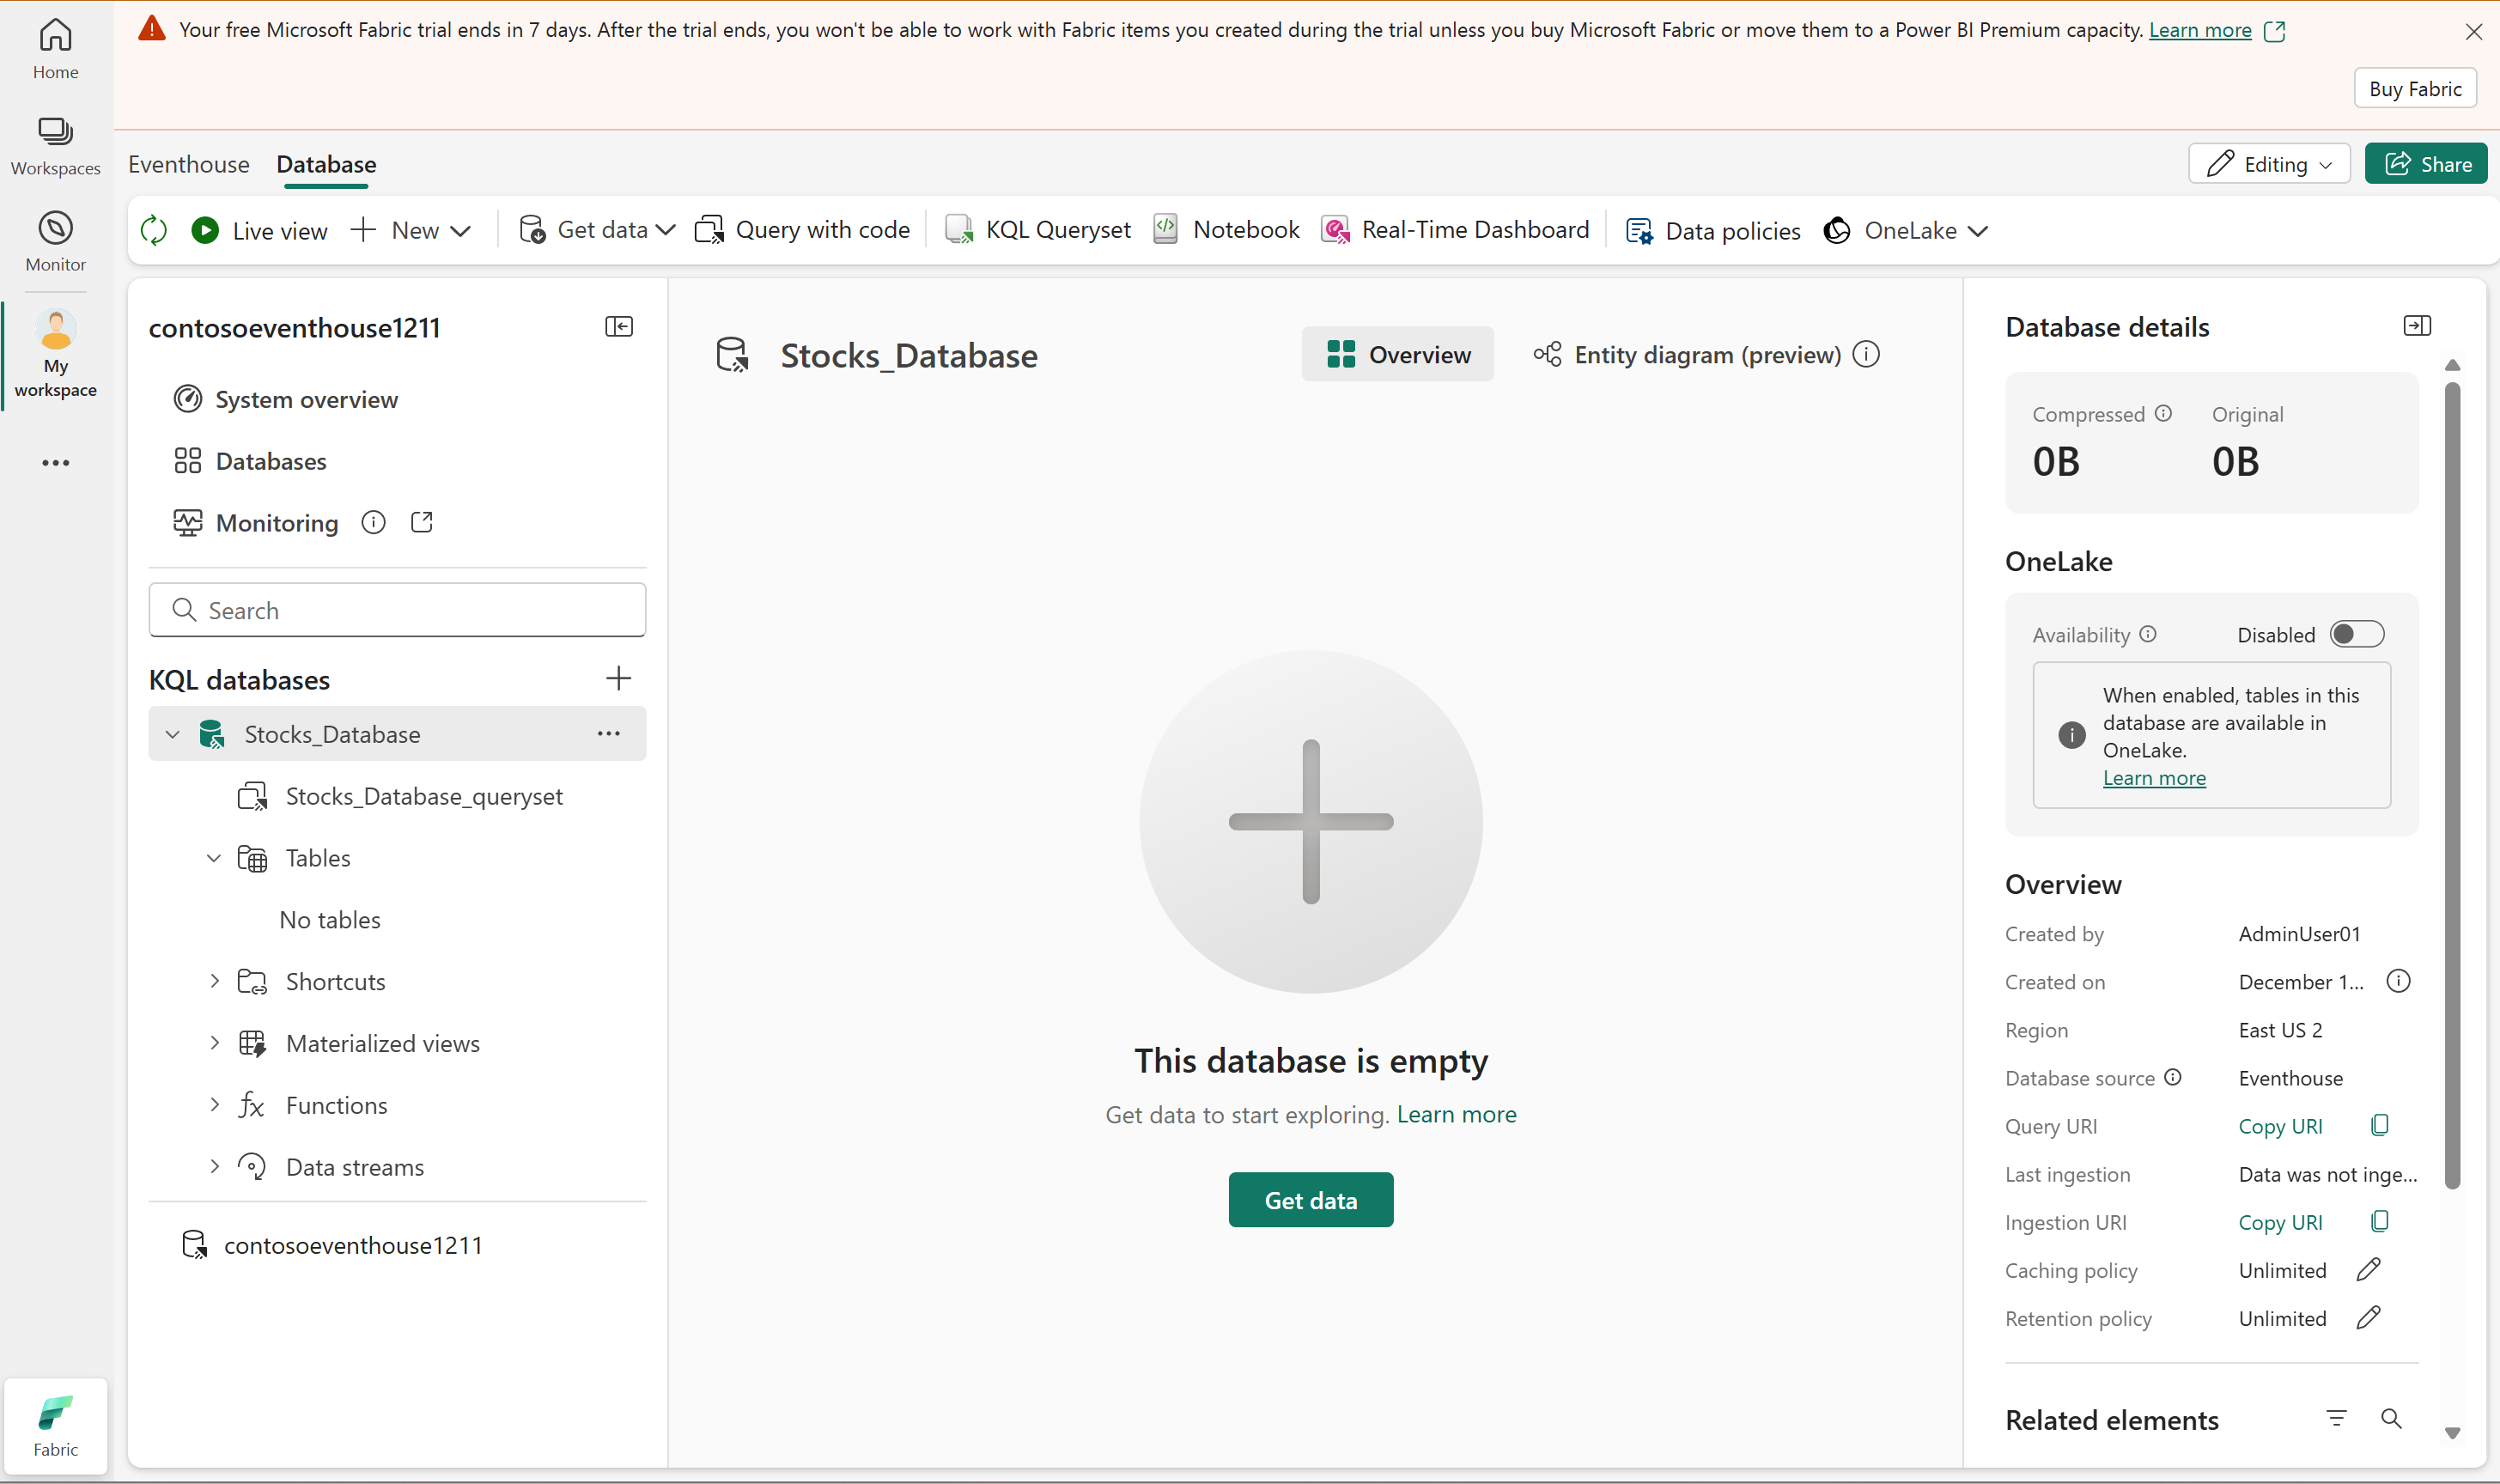Edit the Caching policy pencil icon
Viewport: 2500px width, 1484px height.
[x=2368, y=1270]
